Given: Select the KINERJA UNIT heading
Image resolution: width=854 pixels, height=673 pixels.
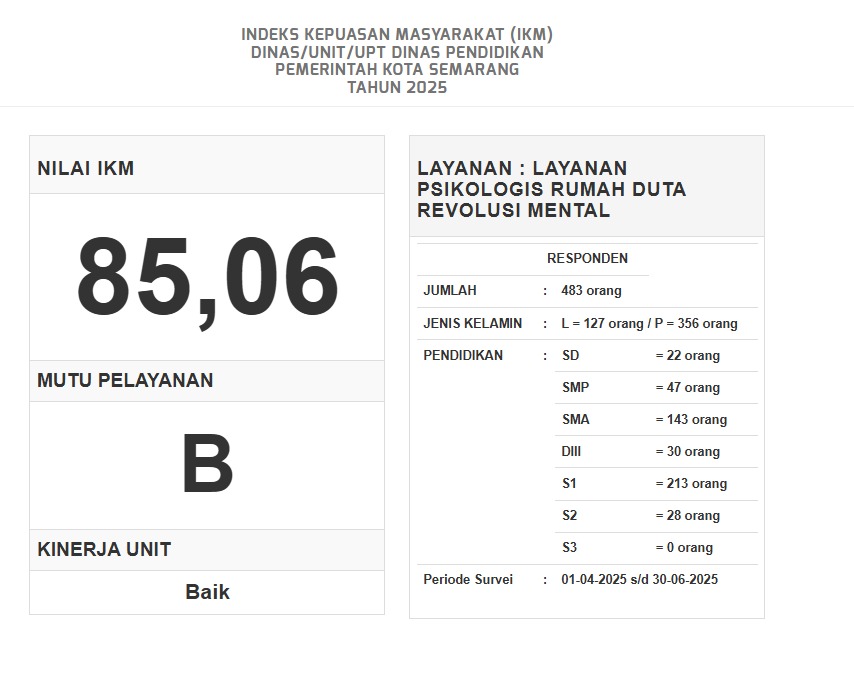Looking at the screenshot, I should [x=104, y=550].
